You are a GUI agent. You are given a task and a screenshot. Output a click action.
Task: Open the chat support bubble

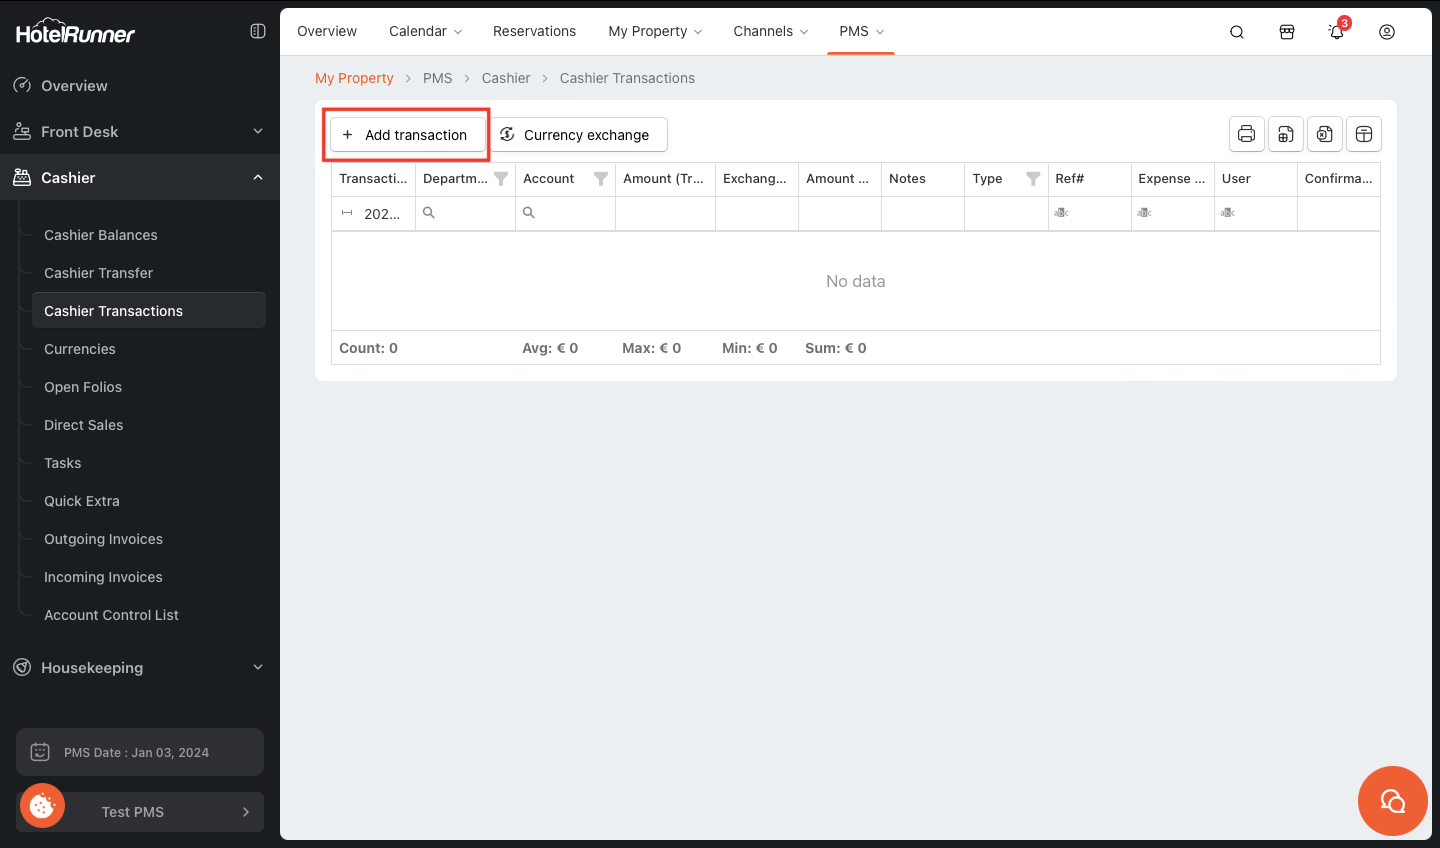point(1392,801)
